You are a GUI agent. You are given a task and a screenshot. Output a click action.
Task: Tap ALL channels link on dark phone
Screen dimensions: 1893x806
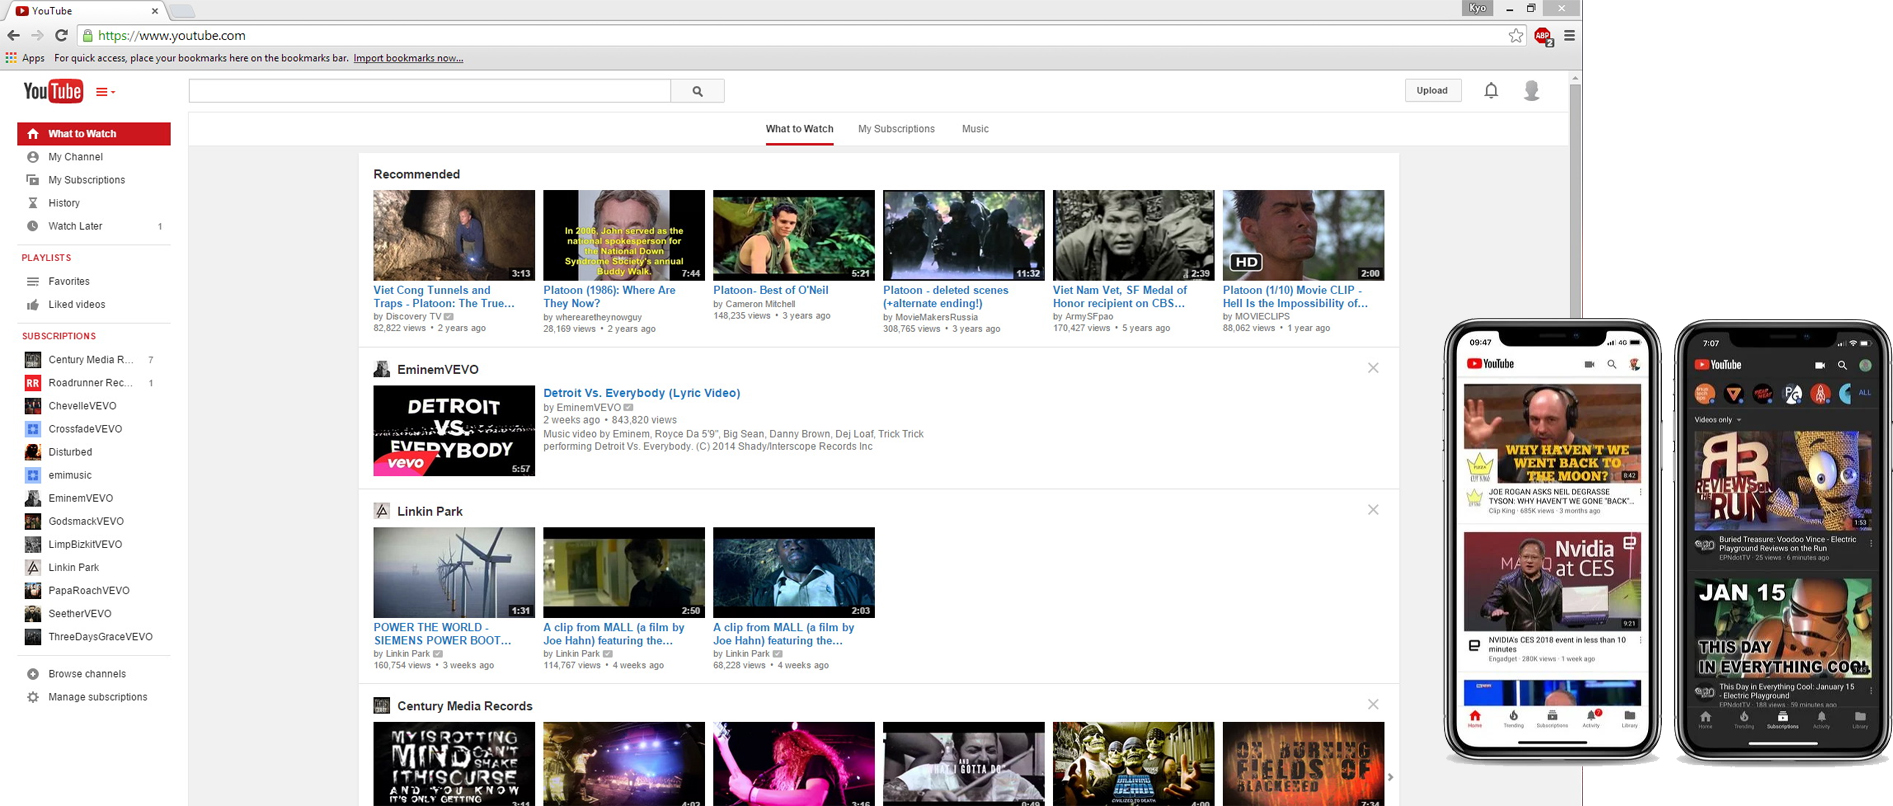click(x=1864, y=394)
